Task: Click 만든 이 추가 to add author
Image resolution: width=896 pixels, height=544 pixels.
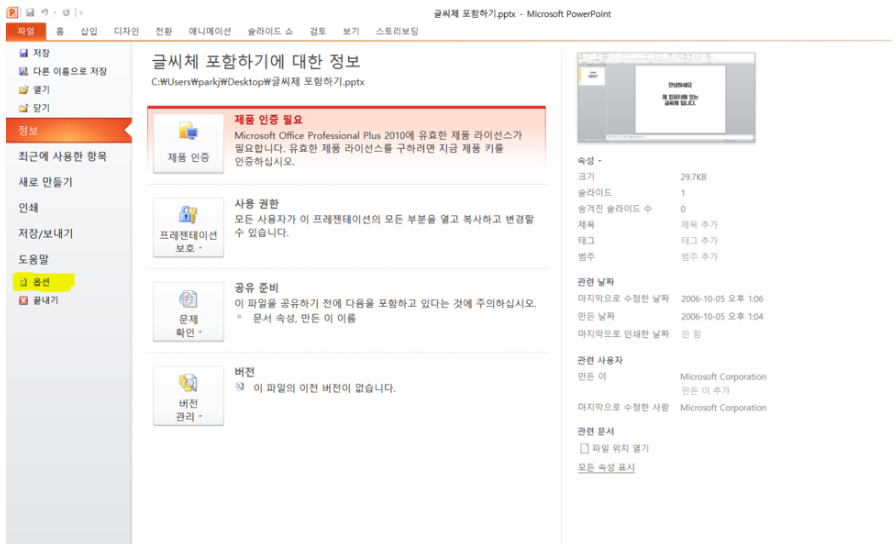Action: pyautogui.click(x=705, y=390)
